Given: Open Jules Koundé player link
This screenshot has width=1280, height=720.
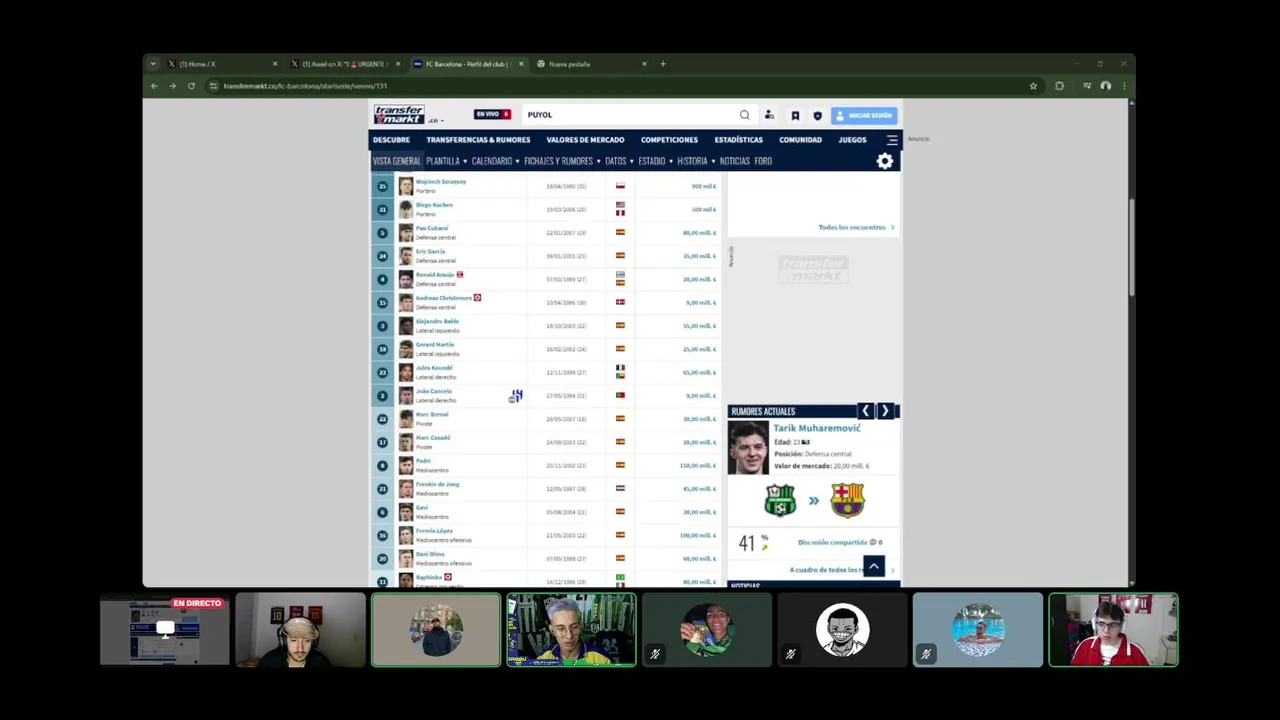Looking at the screenshot, I should 434,368.
